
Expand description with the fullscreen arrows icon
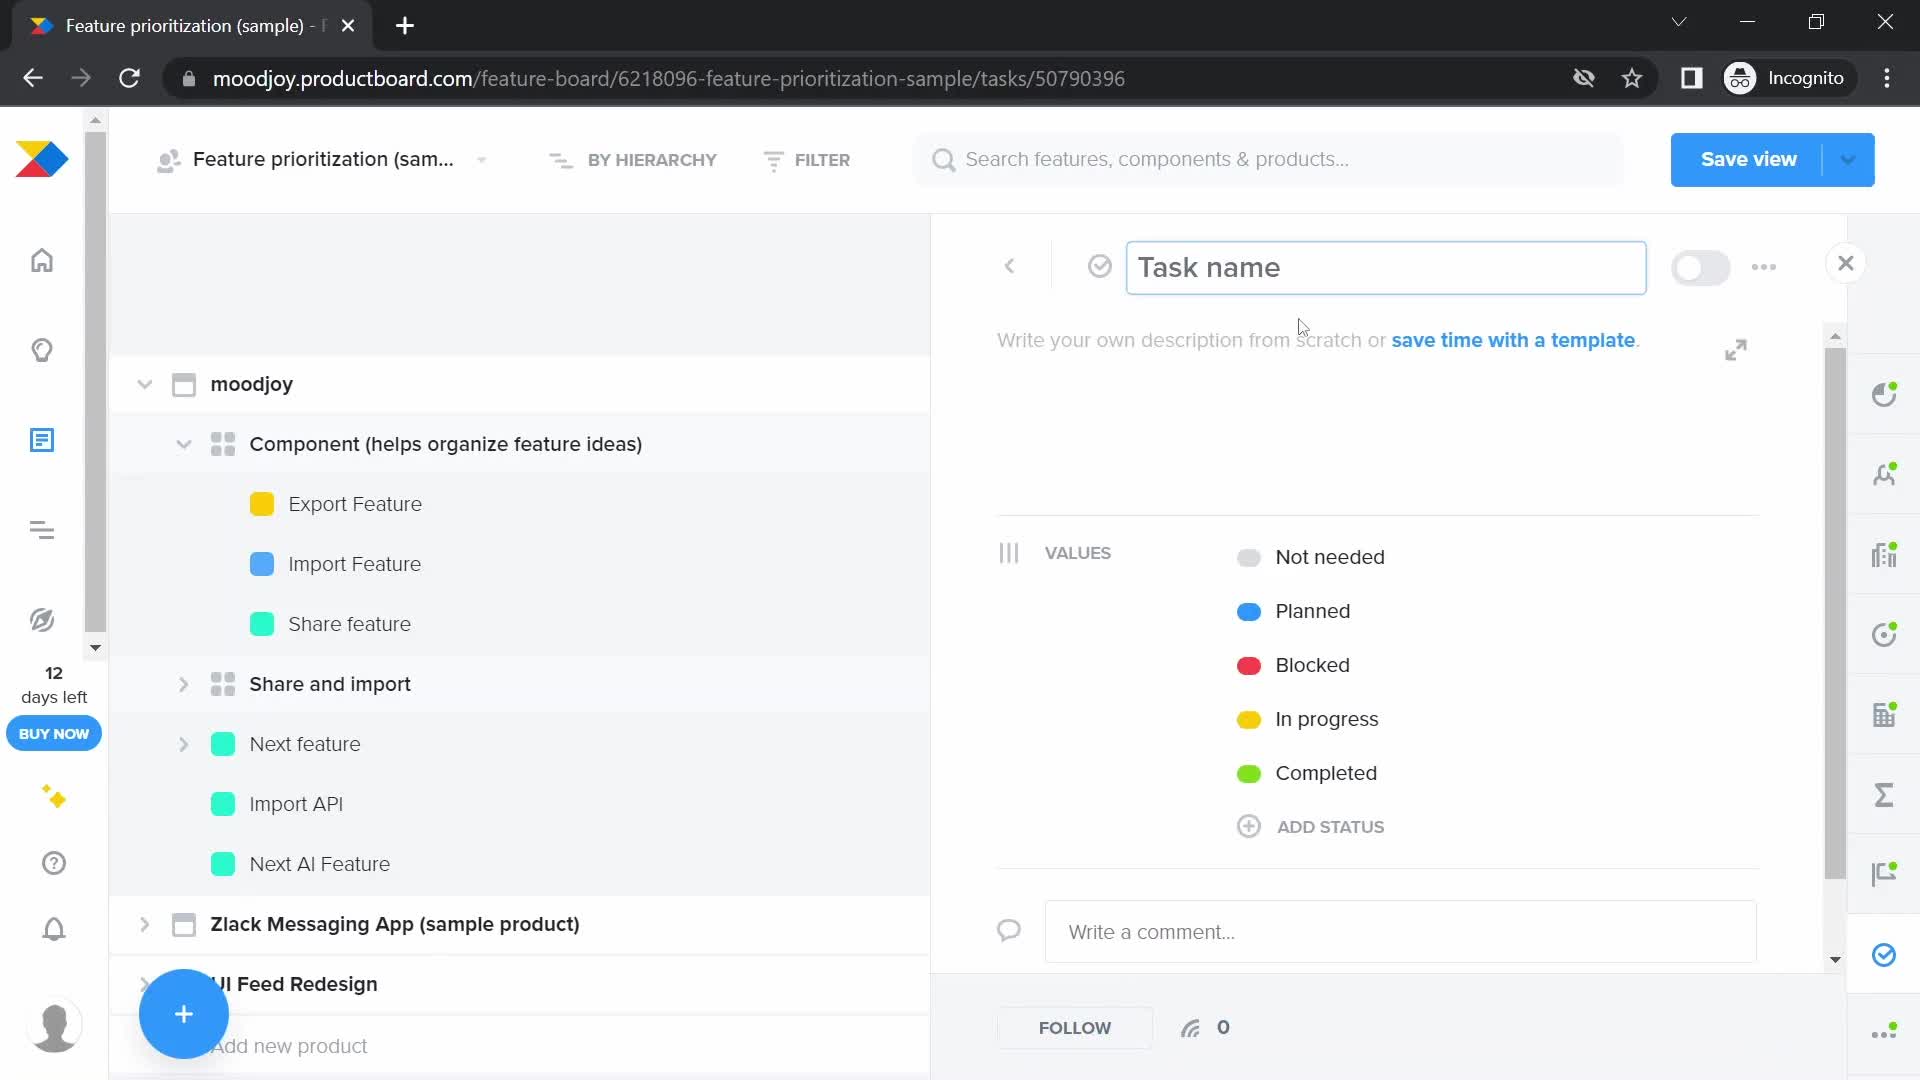point(1736,350)
